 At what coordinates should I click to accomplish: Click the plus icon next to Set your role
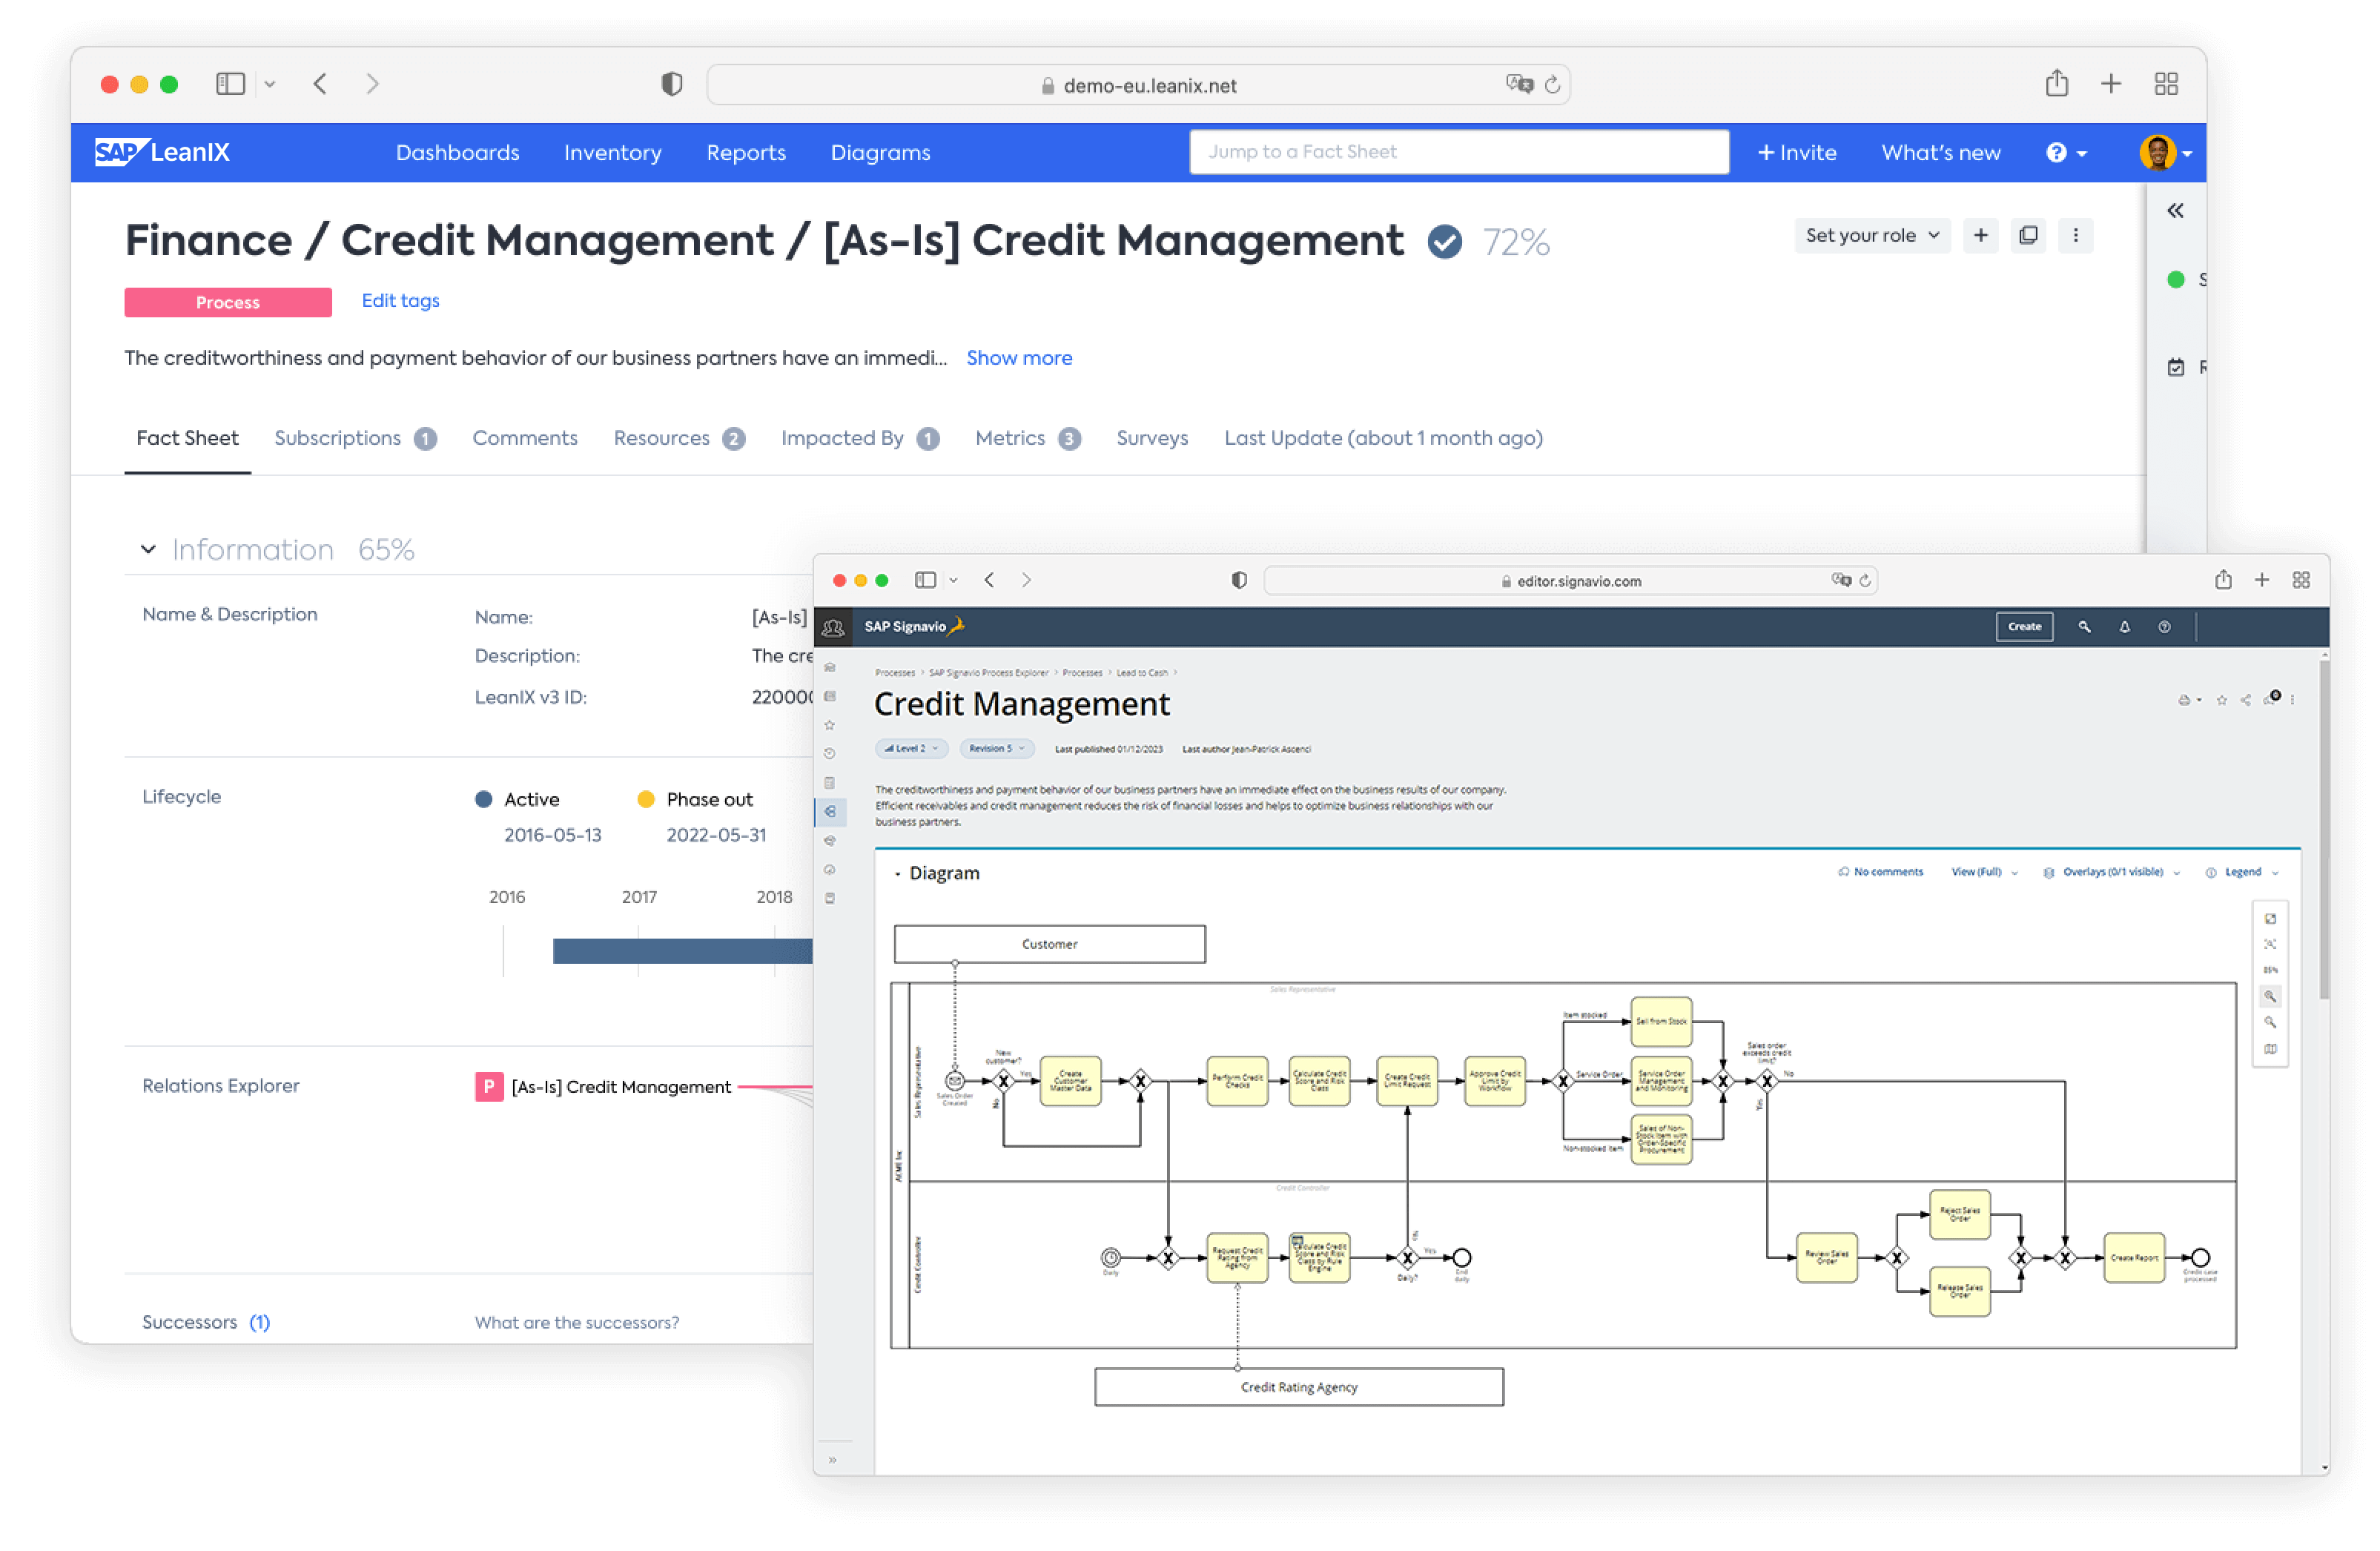tap(1980, 235)
